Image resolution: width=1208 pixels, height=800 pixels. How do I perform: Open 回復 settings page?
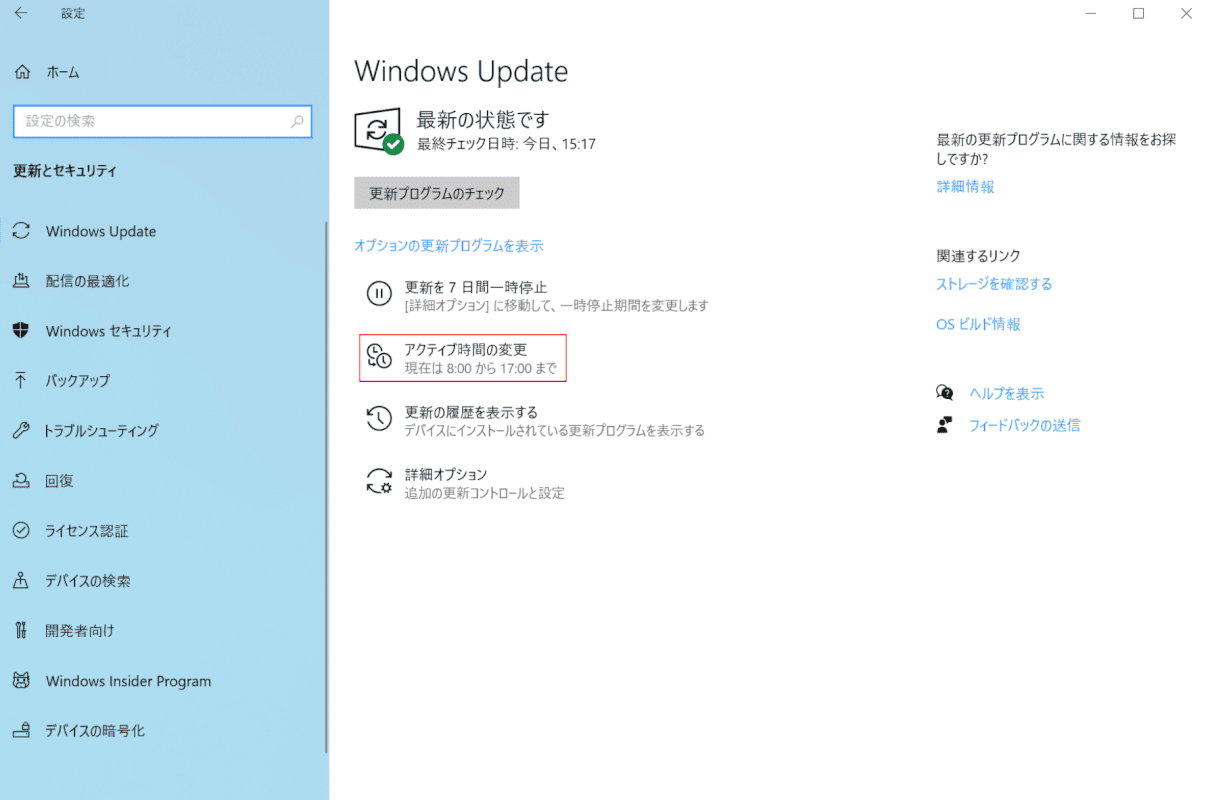coord(59,481)
